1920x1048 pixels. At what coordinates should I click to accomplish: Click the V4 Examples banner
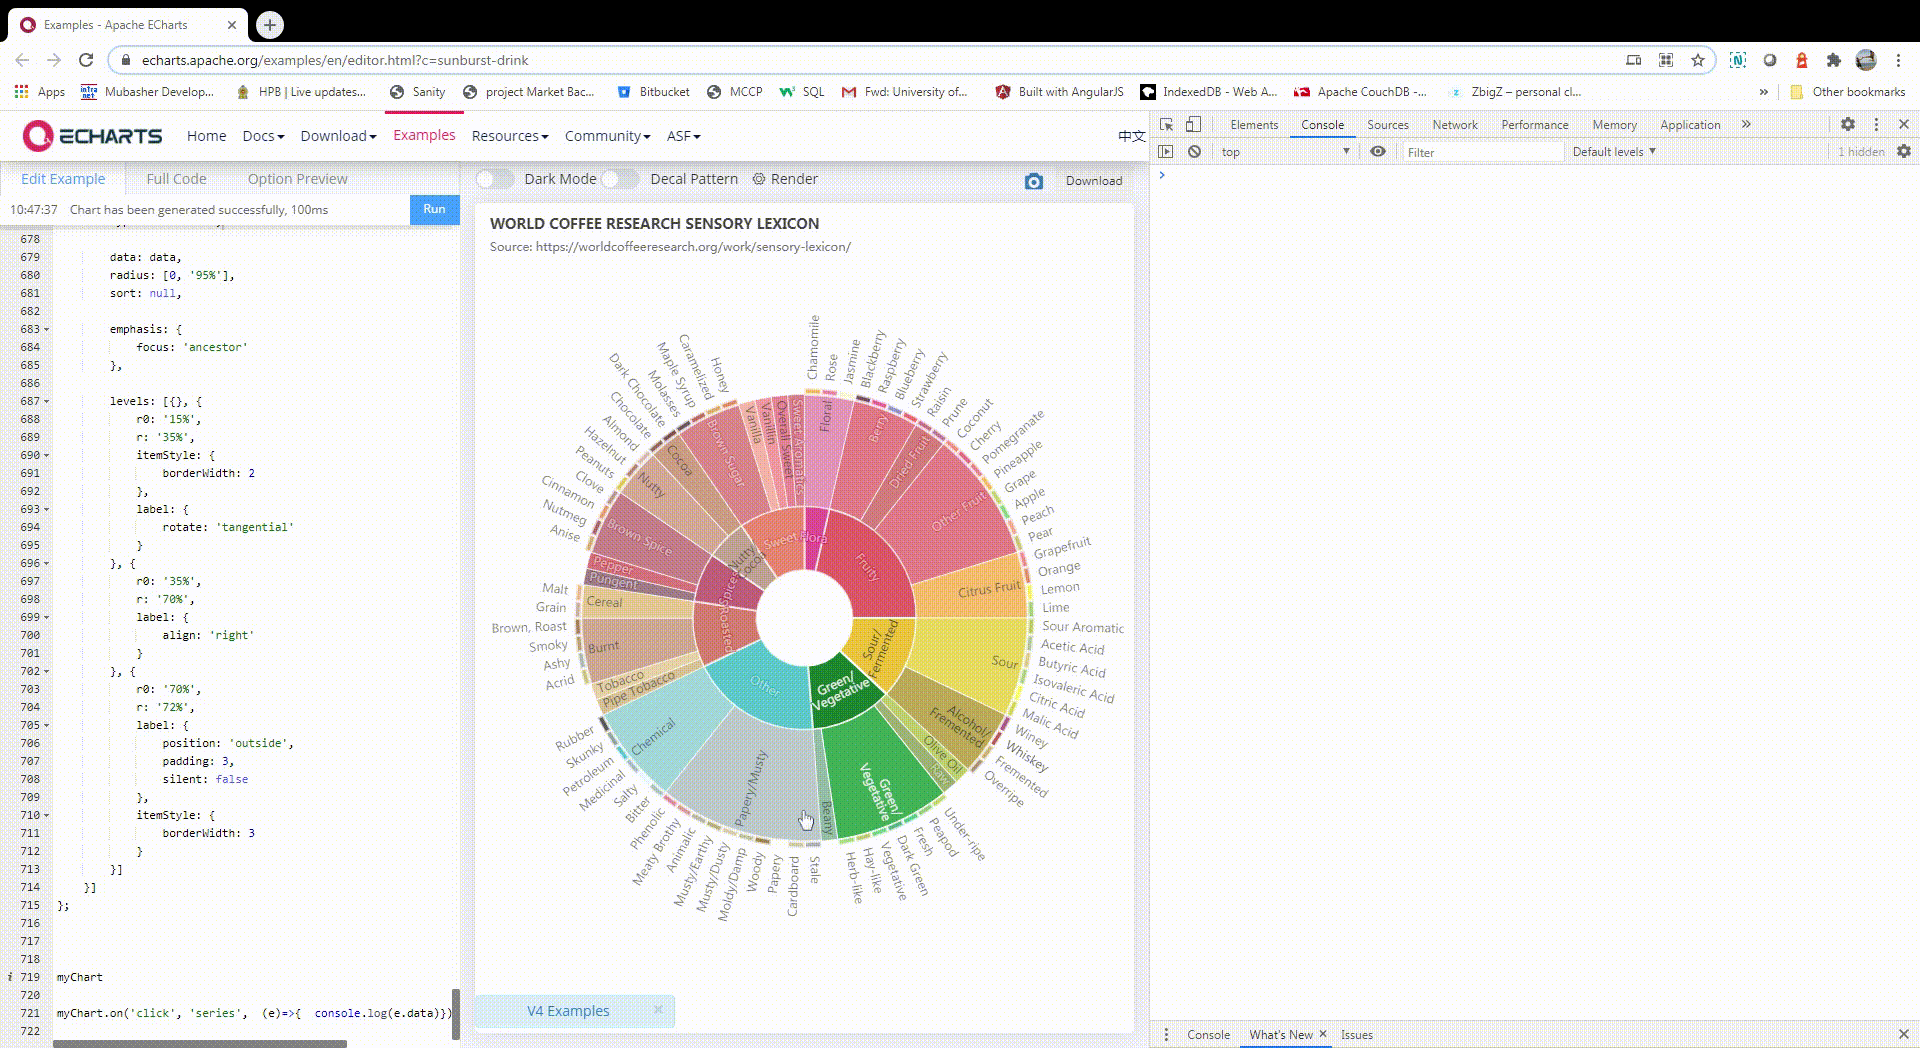coord(568,1011)
